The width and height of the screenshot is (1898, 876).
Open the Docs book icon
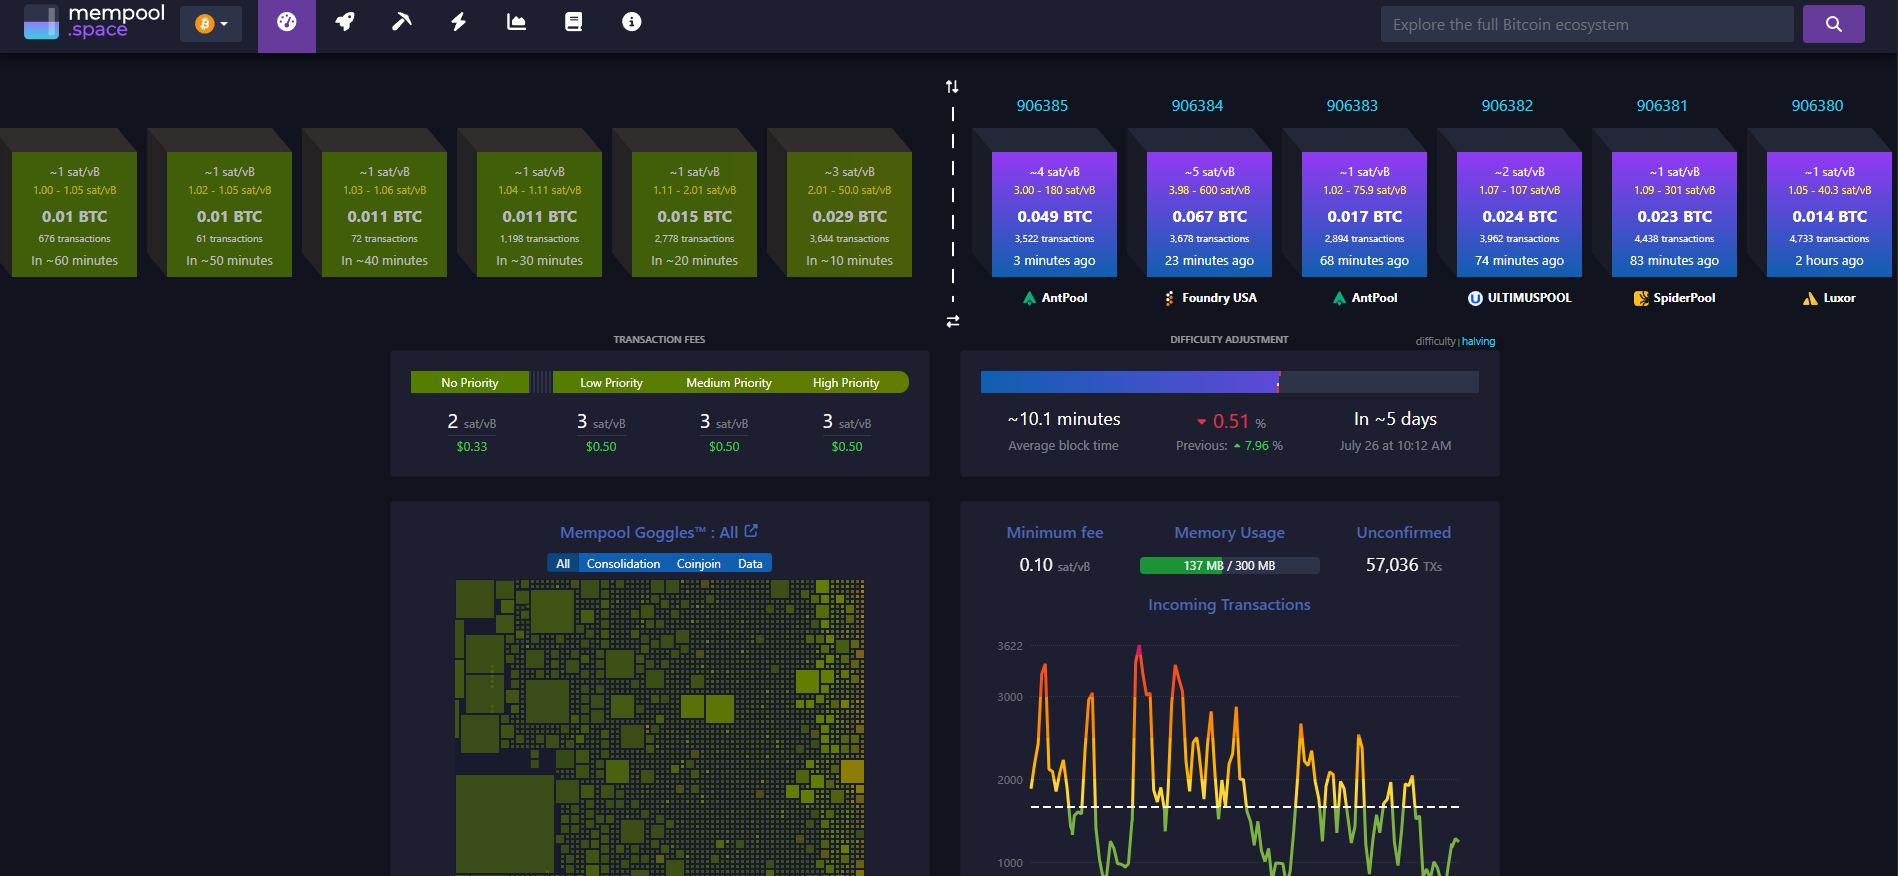point(573,22)
